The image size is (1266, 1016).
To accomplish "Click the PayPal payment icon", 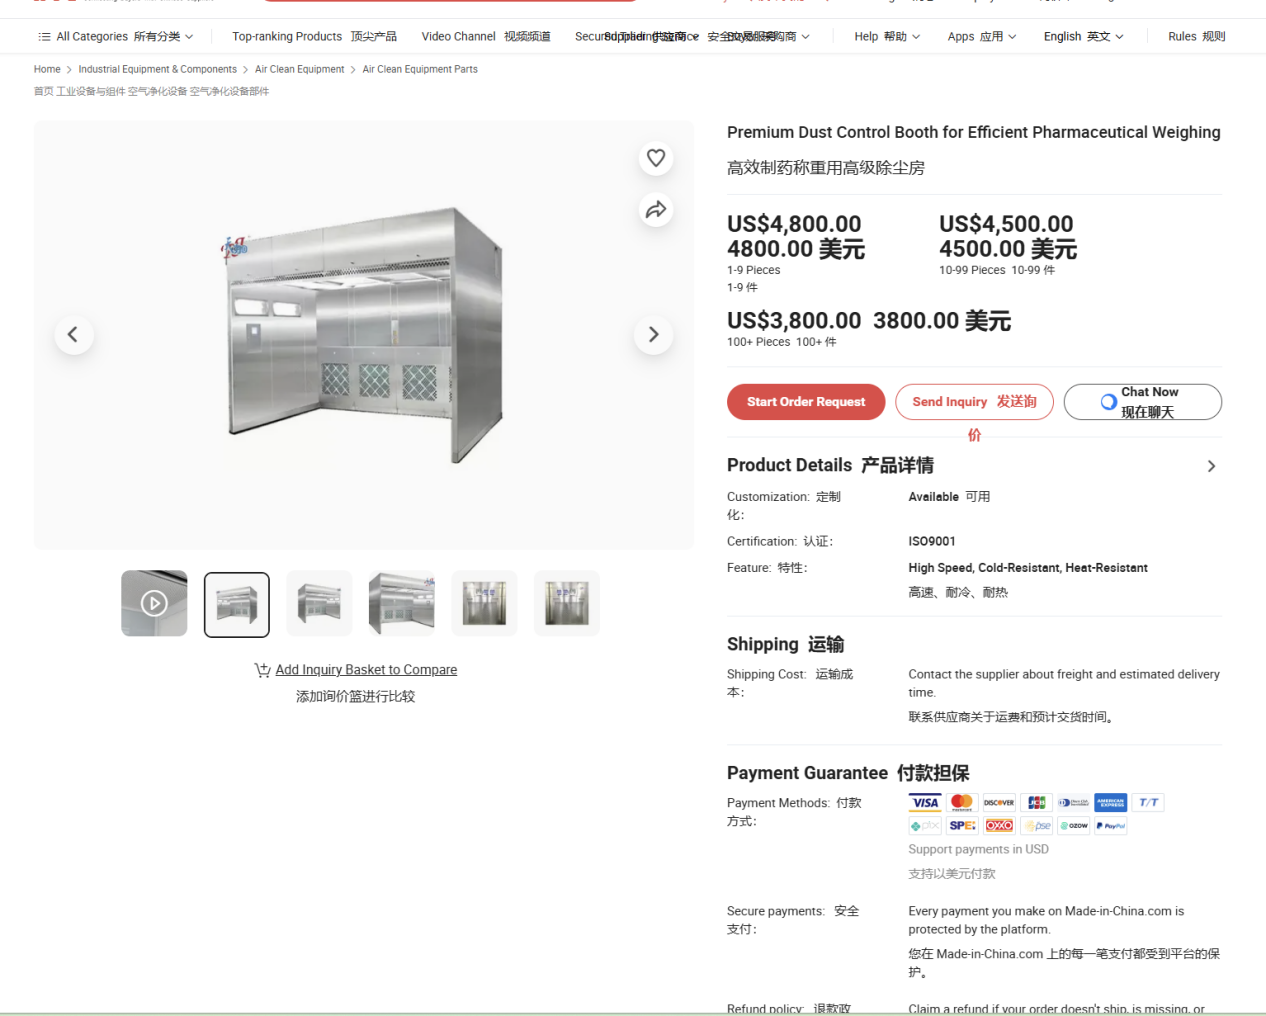I will click(1110, 825).
